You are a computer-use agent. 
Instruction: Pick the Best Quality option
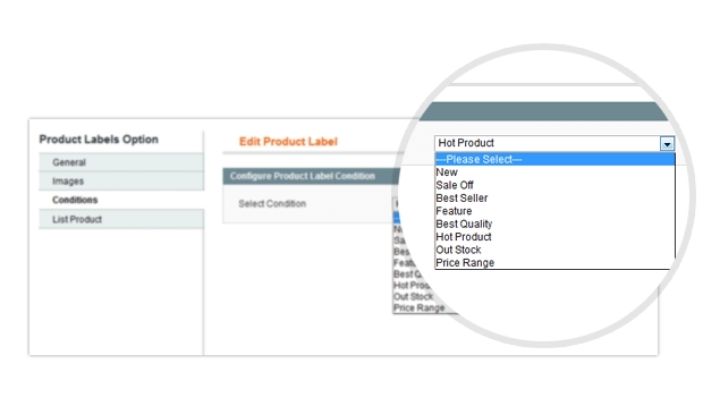(x=464, y=224)
